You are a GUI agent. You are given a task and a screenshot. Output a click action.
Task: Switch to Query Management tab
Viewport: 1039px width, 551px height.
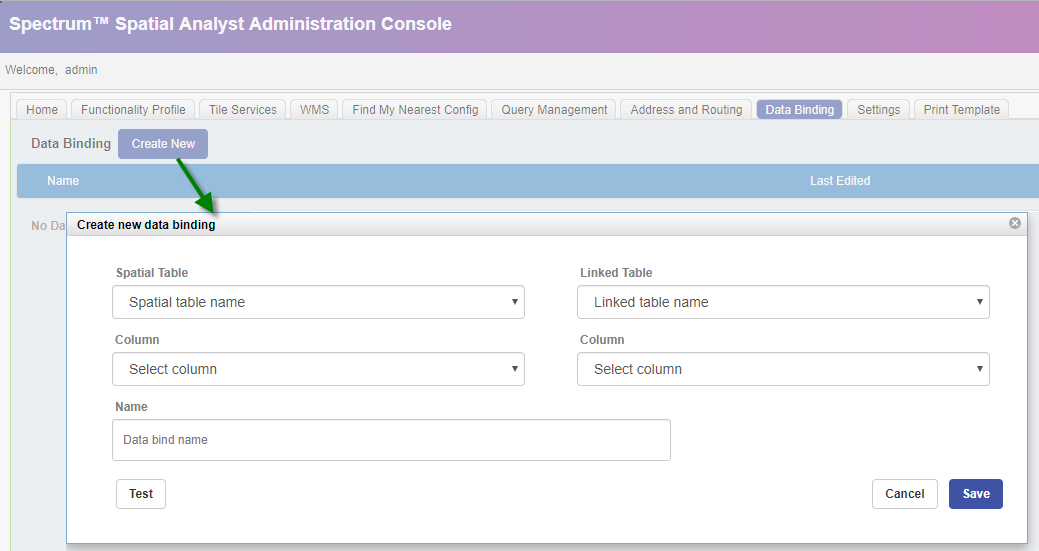coord(554,110)
